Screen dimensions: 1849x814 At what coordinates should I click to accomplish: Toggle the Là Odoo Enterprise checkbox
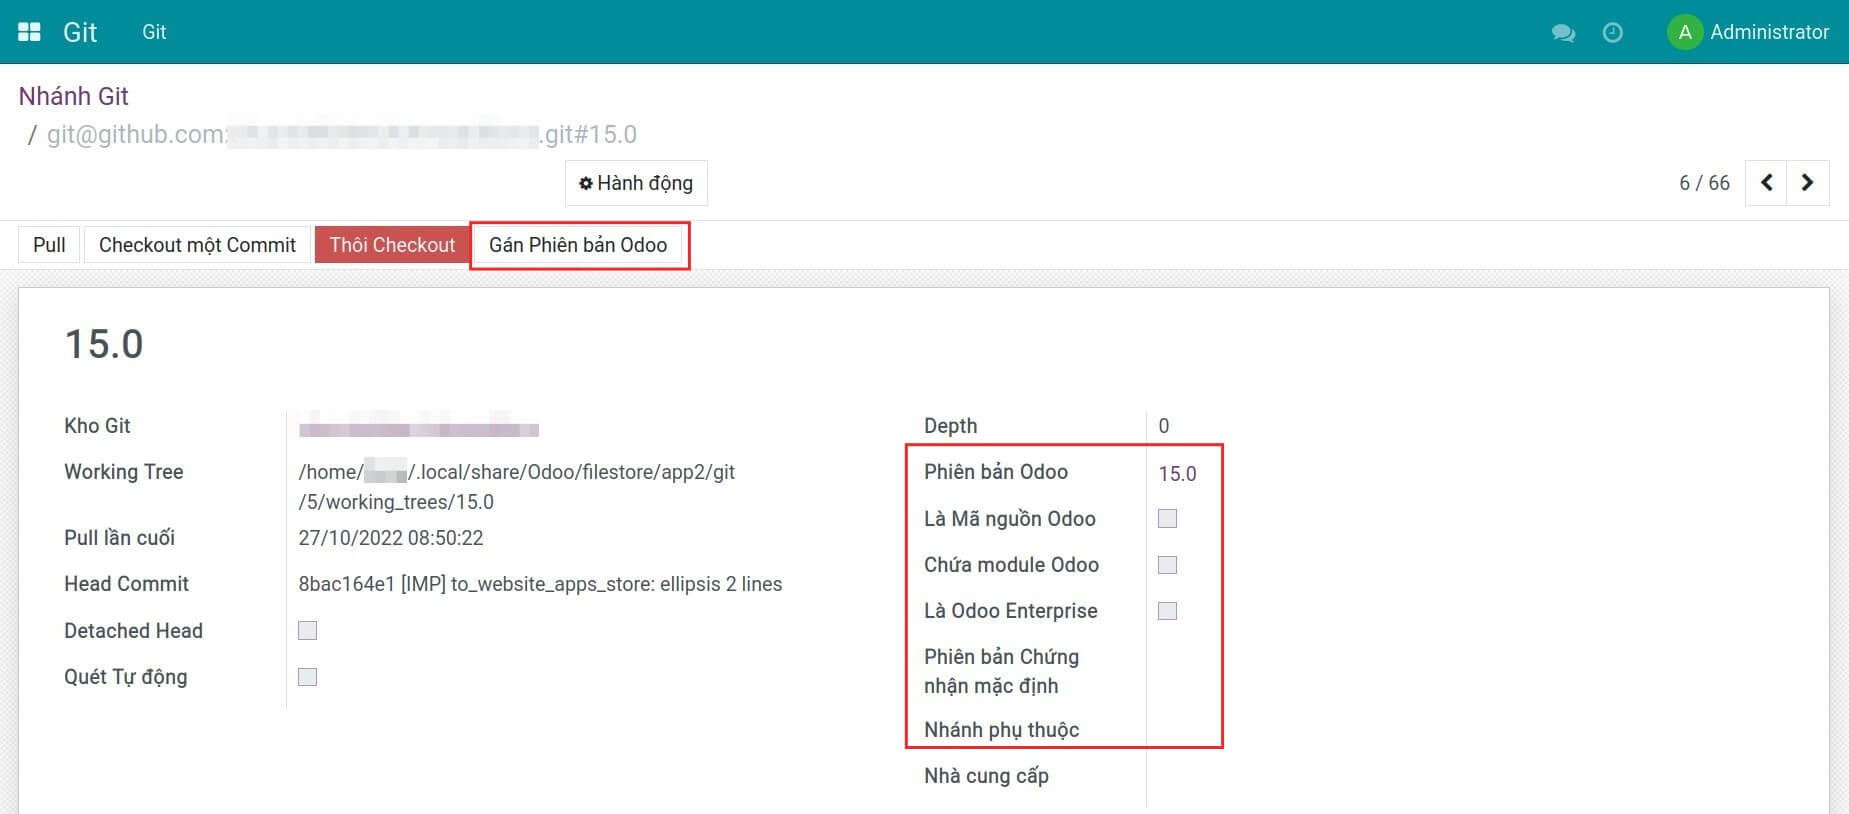point(1167,611)
